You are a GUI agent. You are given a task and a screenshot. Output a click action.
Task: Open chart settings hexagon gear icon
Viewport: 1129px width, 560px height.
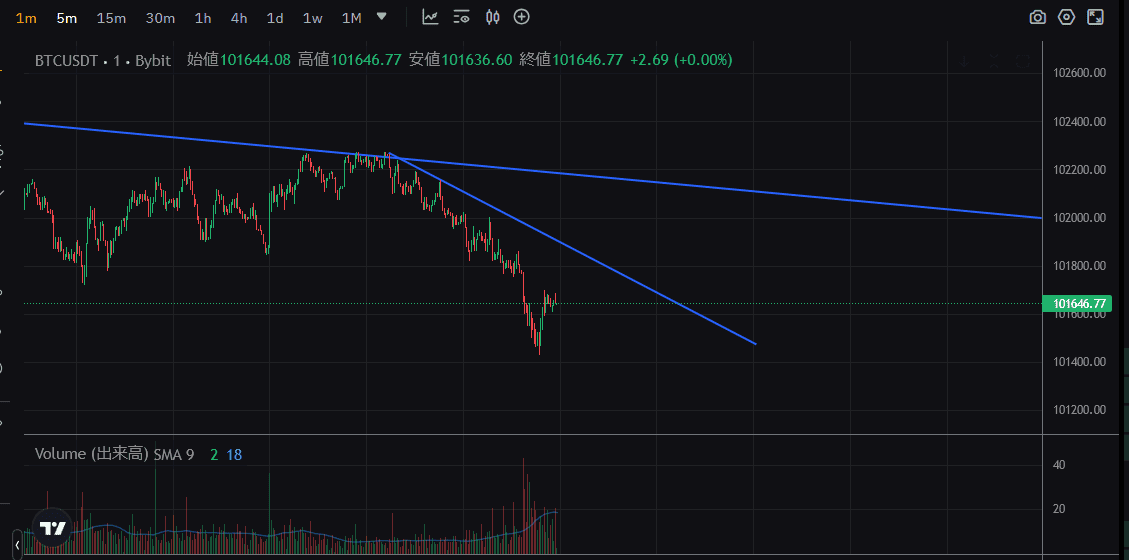pyautogui.click(x=1067, y=17)
